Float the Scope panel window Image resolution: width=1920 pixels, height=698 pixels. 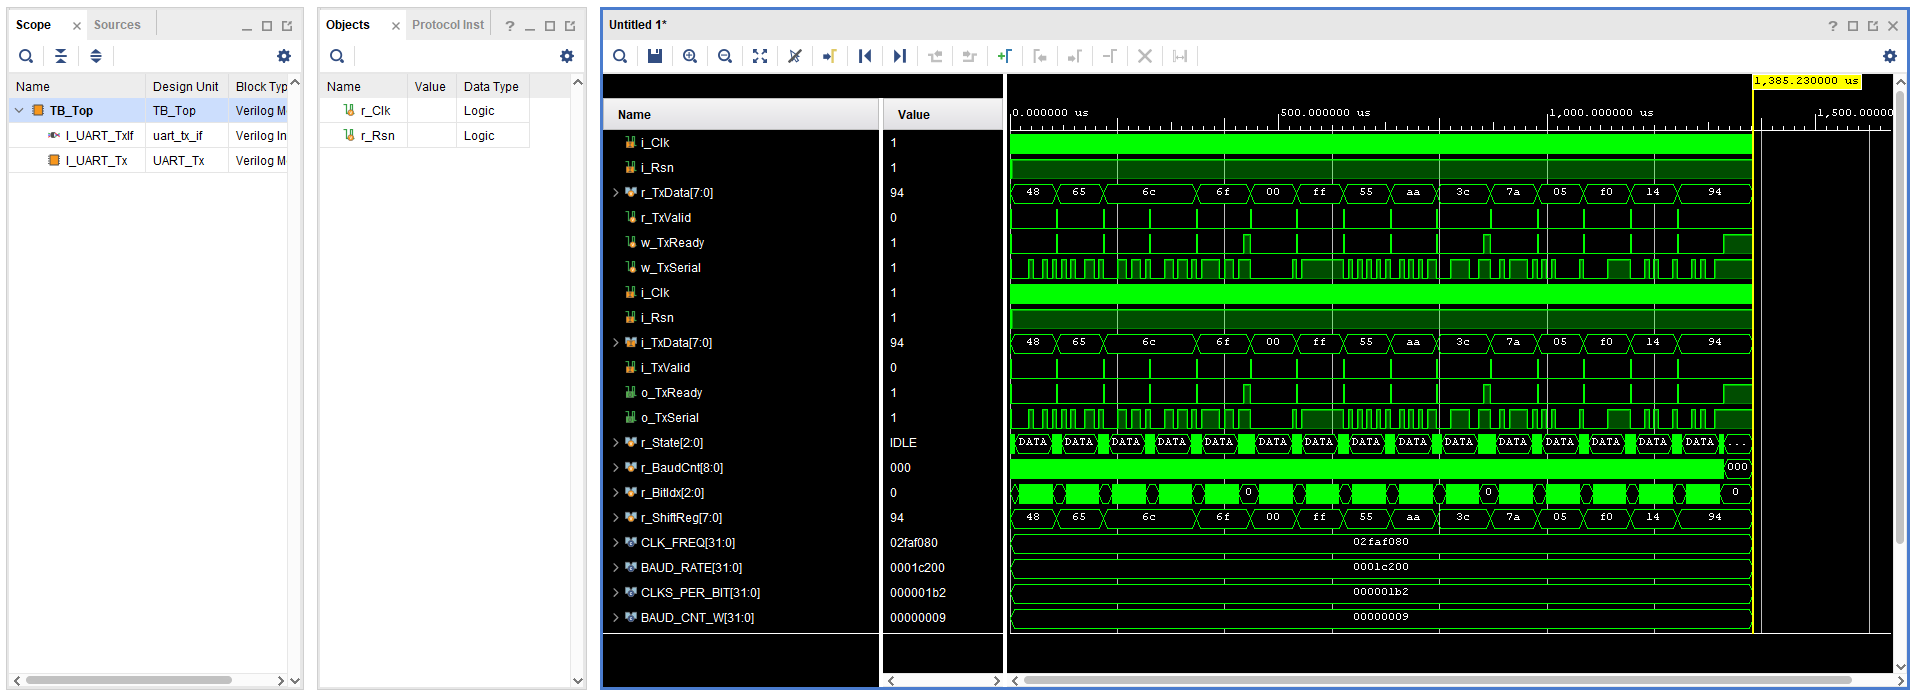click(x=287, y=26)
